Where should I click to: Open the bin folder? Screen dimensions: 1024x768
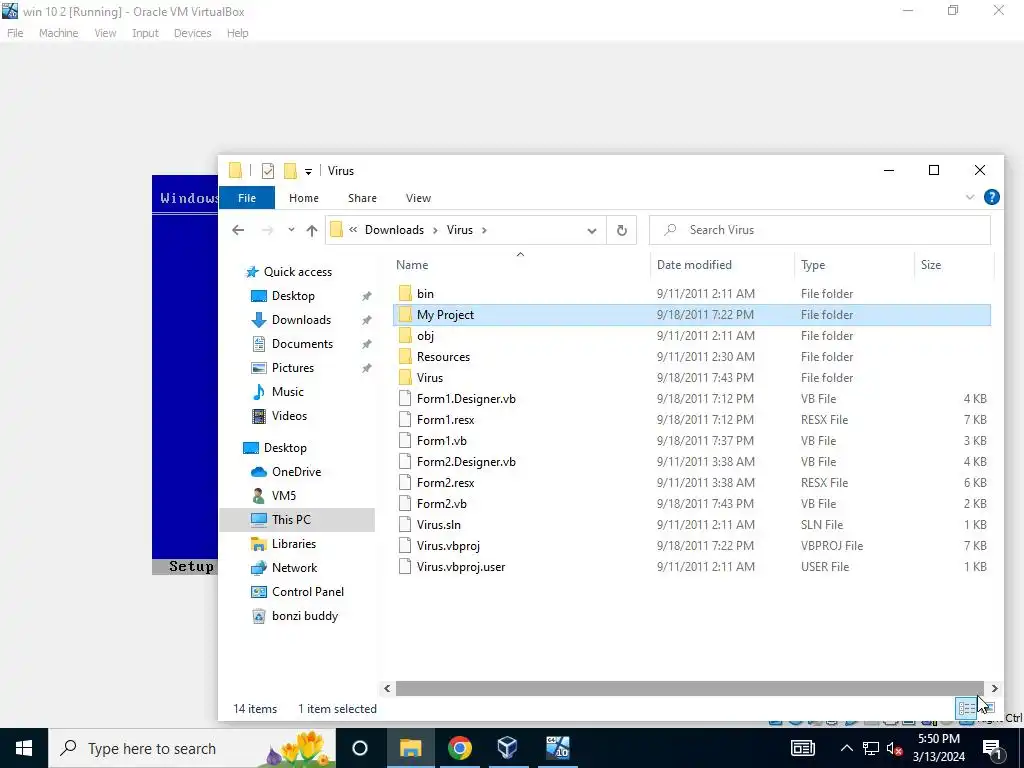[425, 294]
